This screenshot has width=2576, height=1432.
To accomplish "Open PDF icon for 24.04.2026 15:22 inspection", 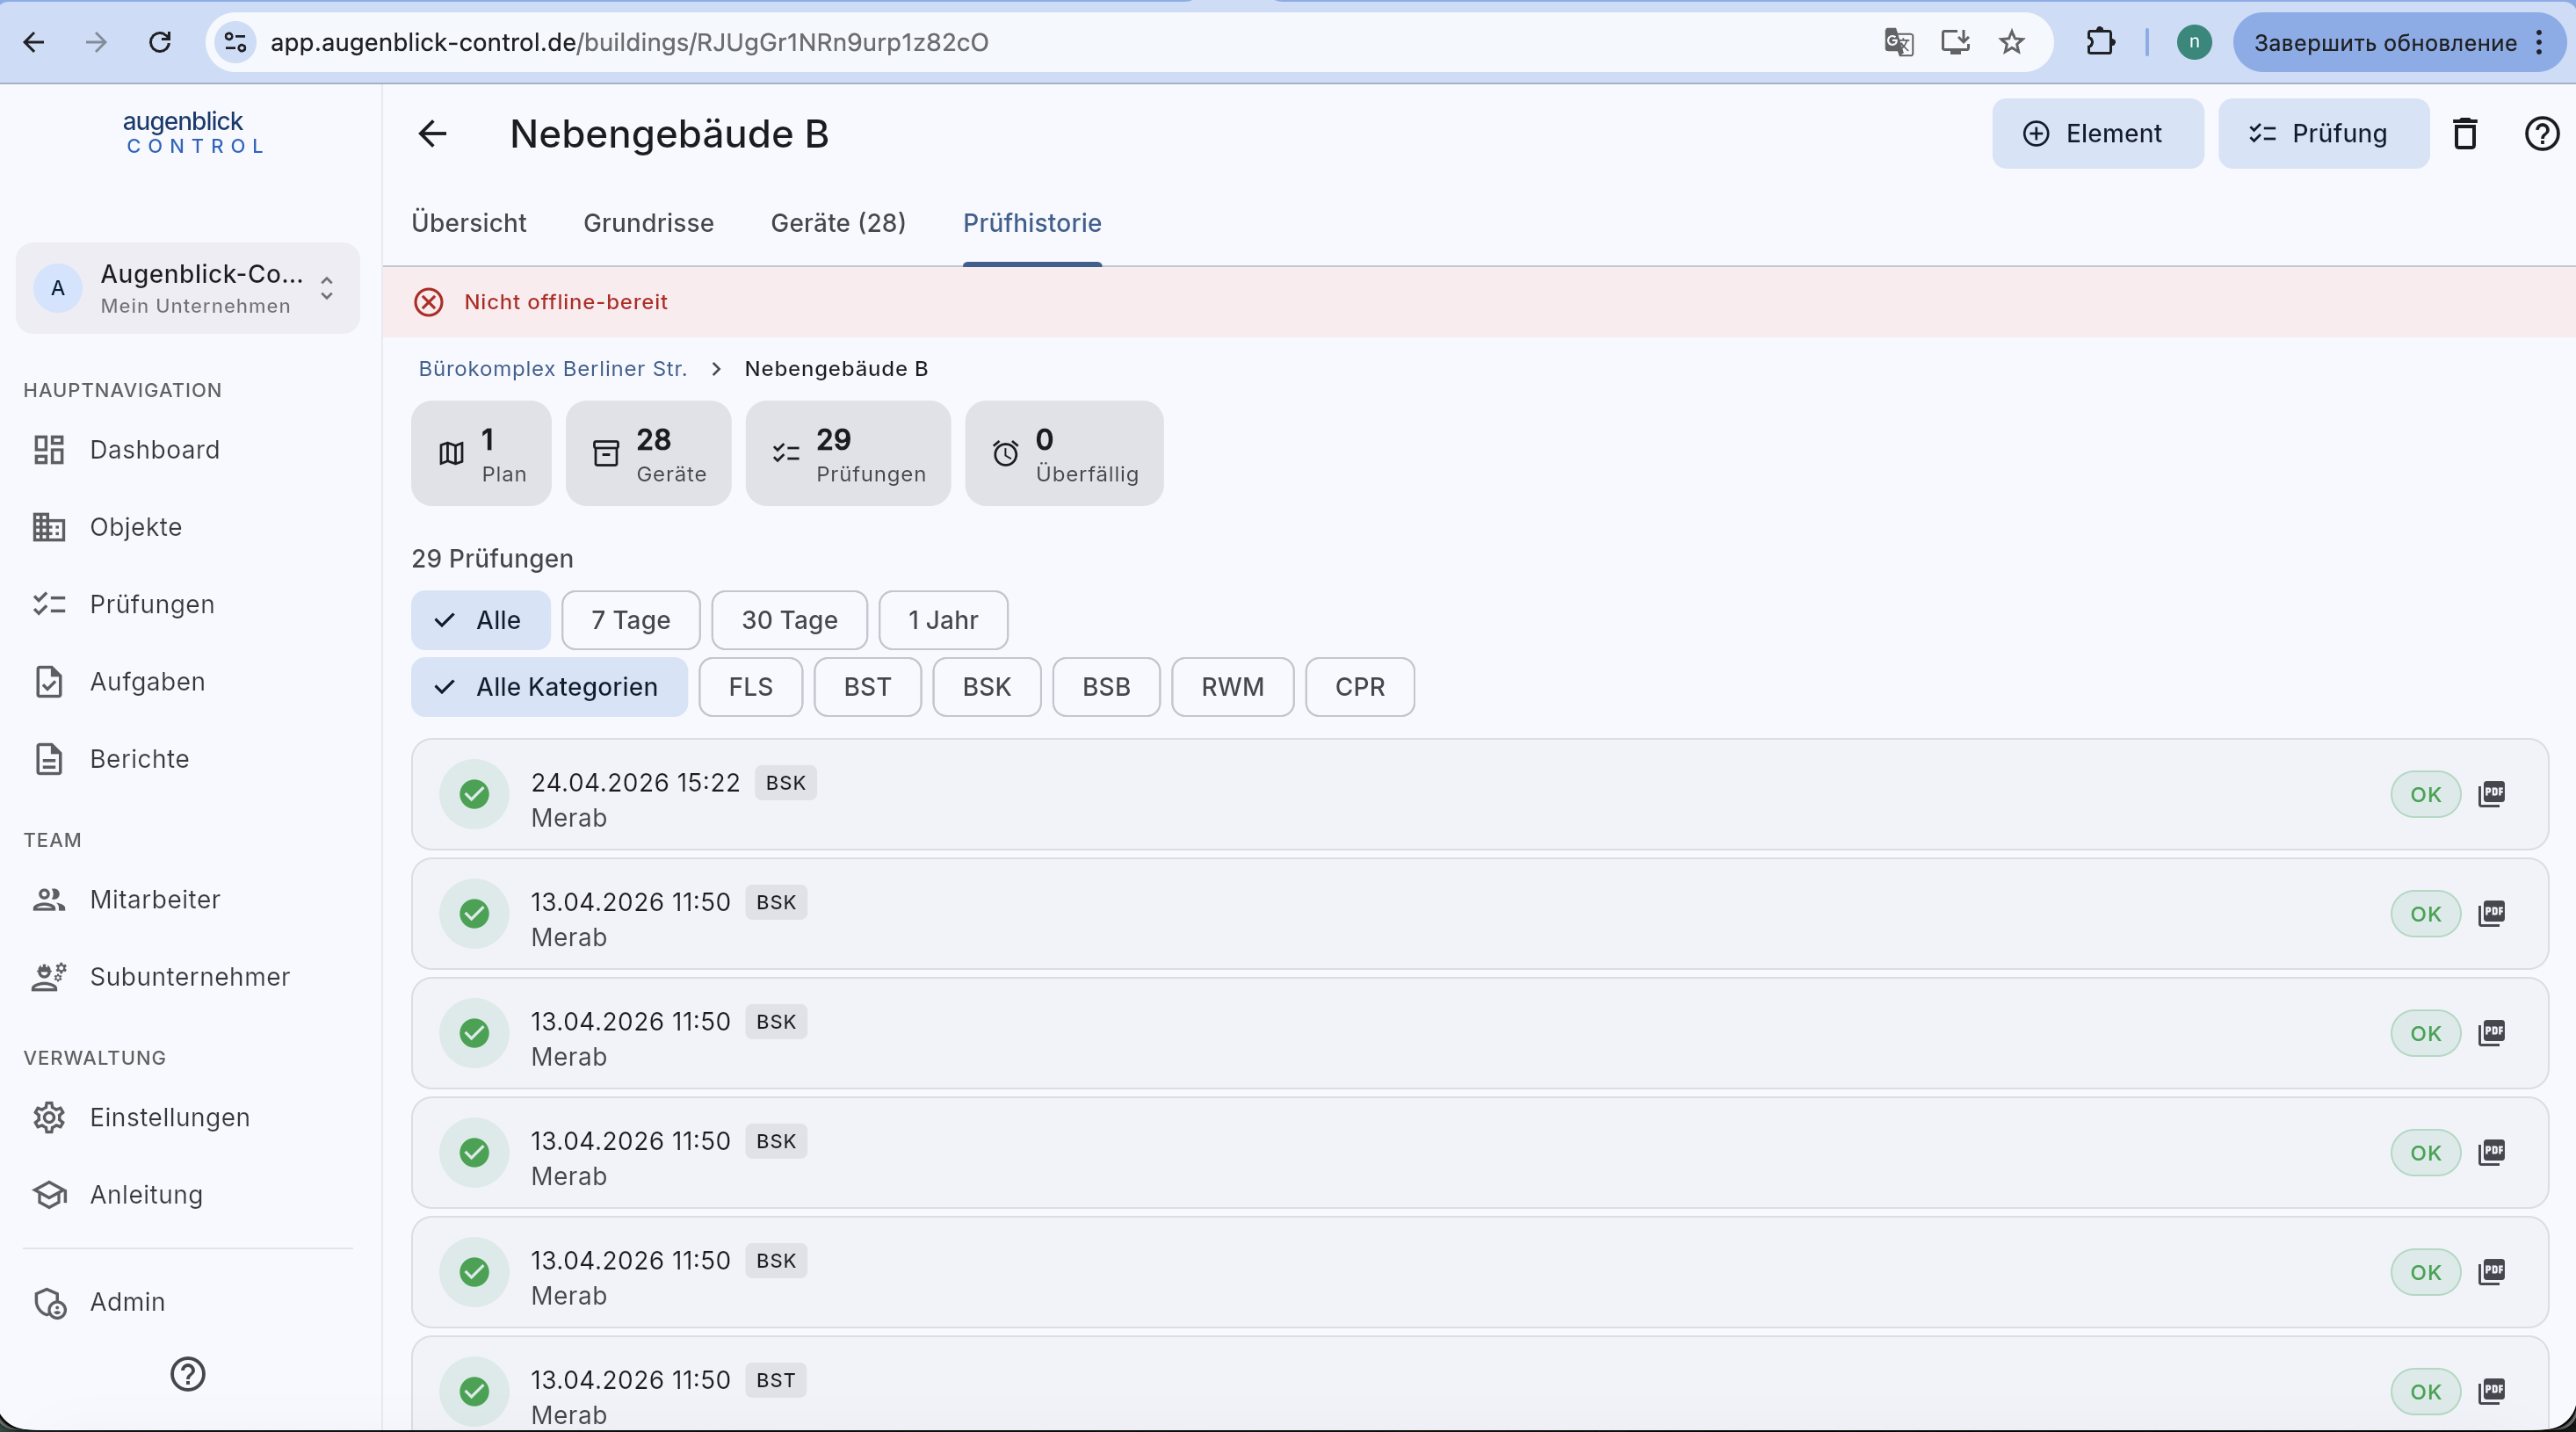I will [x=2492, y=794].
